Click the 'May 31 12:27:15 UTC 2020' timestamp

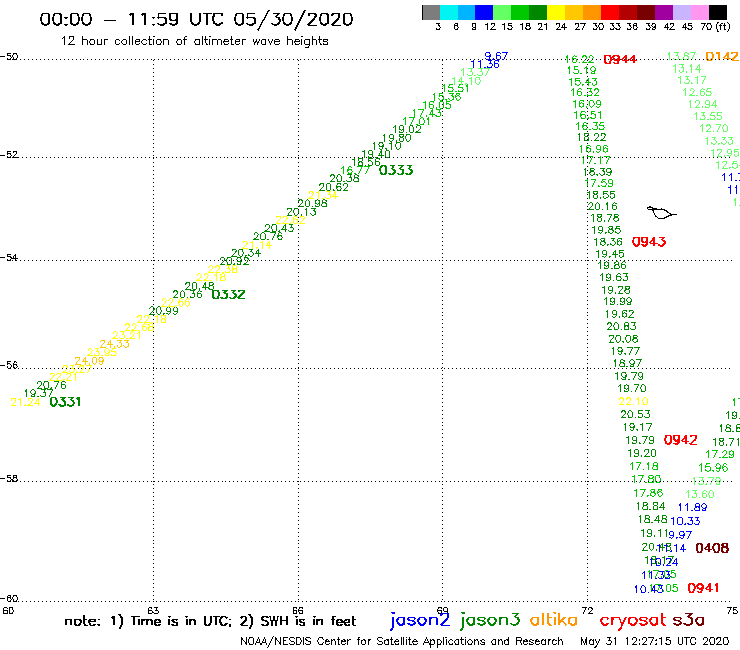click(655, 642)
